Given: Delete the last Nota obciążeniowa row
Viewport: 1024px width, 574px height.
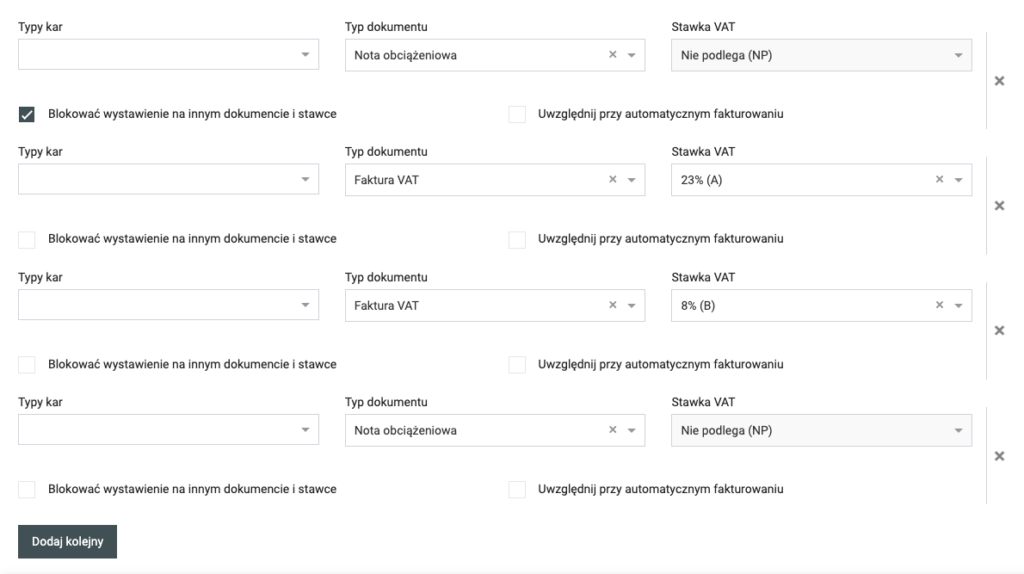Looking at the screenshot, I should [999, 456].
